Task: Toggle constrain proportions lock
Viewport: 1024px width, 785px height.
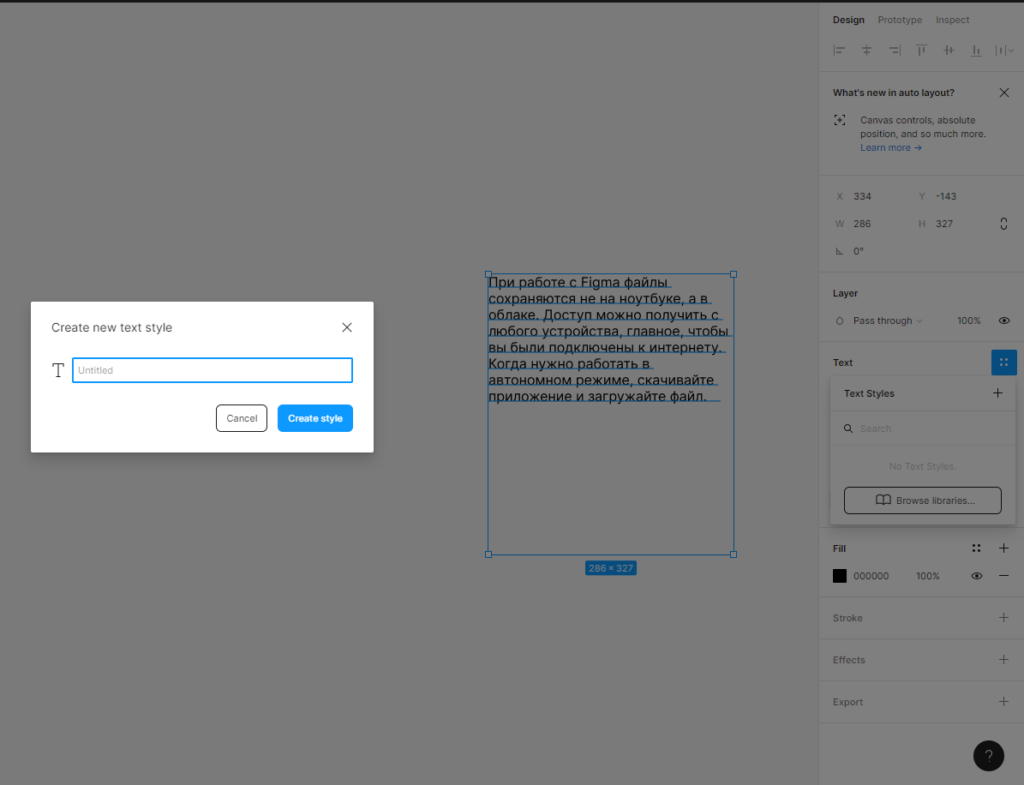Action: (1003, 224)
